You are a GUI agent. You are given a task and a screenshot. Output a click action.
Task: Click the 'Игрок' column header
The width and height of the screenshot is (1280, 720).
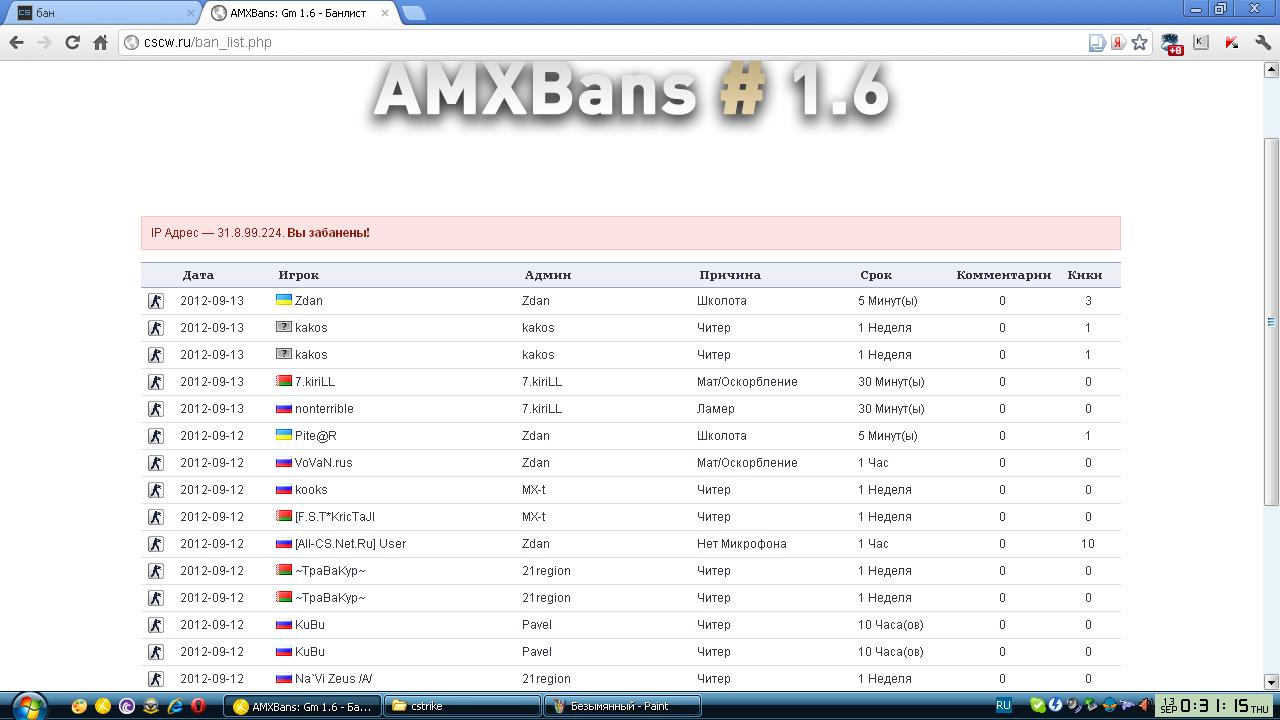click(298, 275)
